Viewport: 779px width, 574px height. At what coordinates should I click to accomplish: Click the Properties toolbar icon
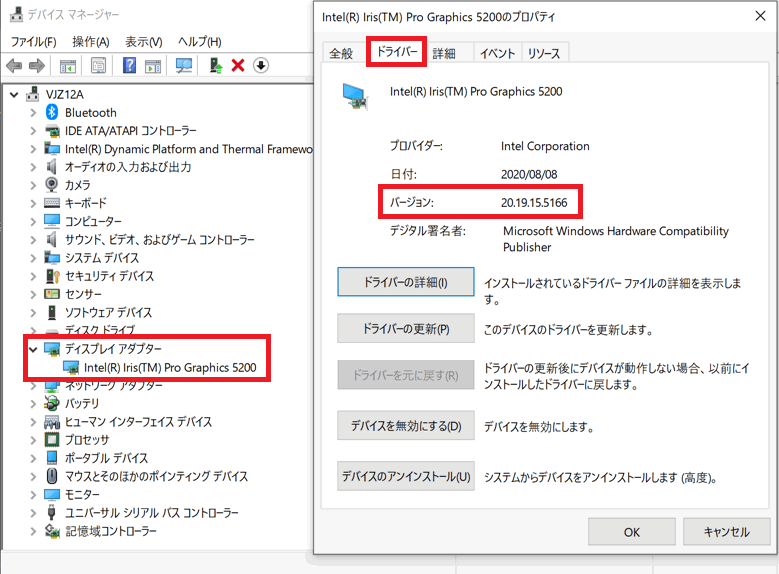pyautogui.click(x=98, y=66)
